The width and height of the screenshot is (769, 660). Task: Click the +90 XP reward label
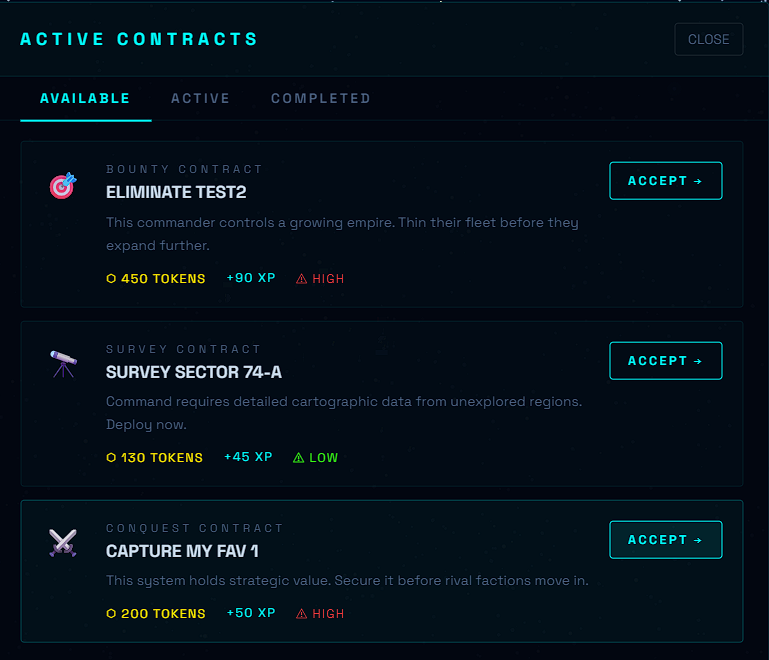coord(251,278)
